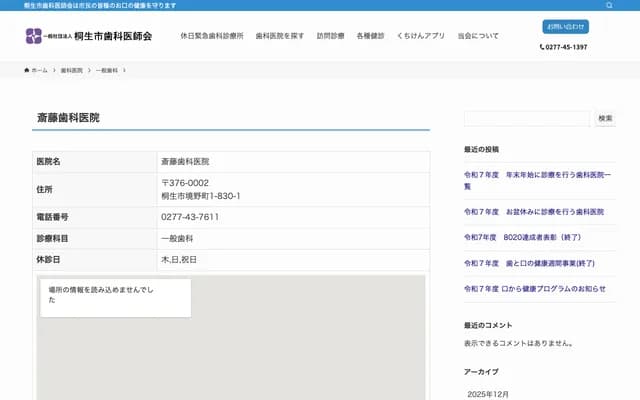
Task: Click 一般歯科 breadcrumb link
Action: [106, 71]
